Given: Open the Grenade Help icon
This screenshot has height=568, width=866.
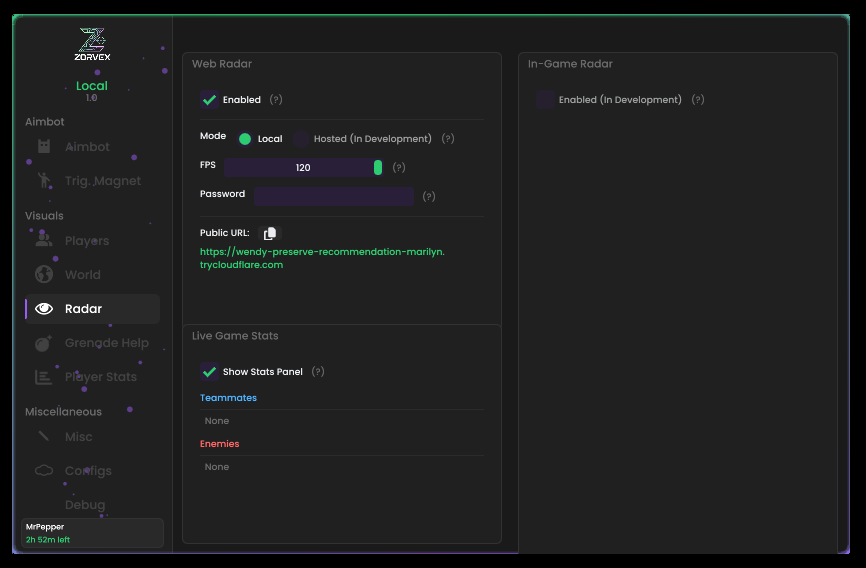Looking at the screenshot, I should tap(44, 343).
